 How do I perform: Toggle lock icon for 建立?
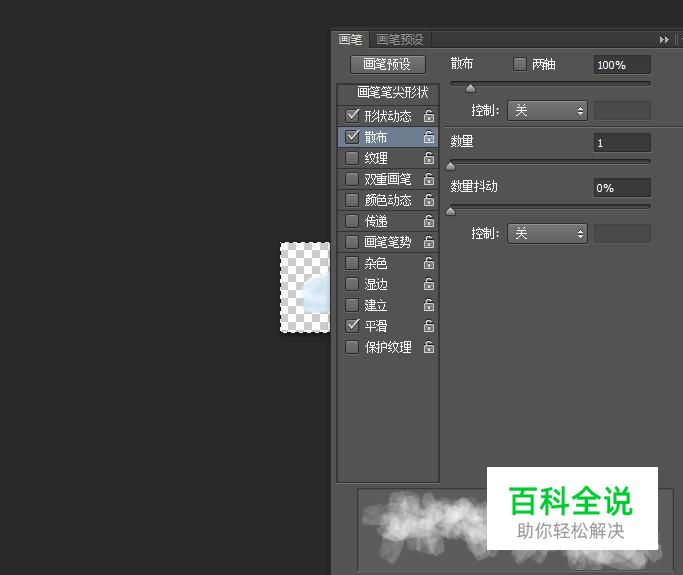[x=429, y=305]
